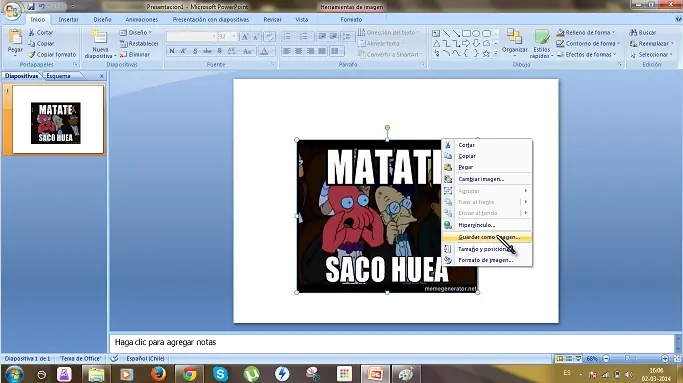Open Firefox from the taskbar
This screenshot has height=383, width=683.
tap(158, 374)
